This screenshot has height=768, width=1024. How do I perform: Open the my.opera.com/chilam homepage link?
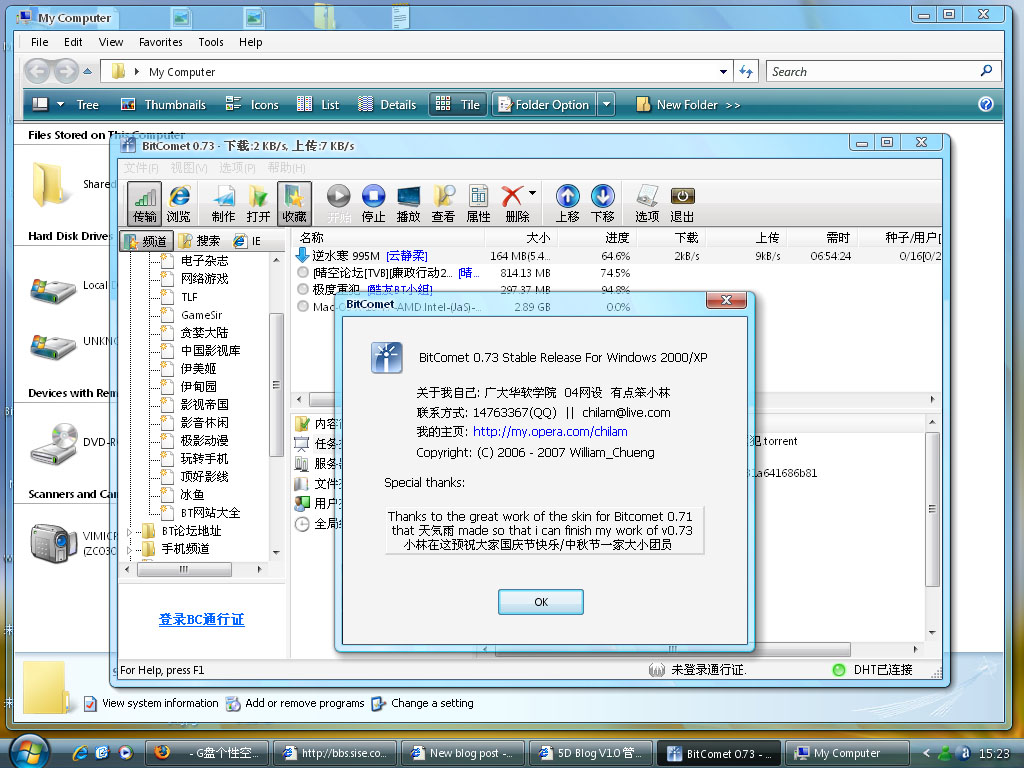pyautogui.click(x=550, y=432)
